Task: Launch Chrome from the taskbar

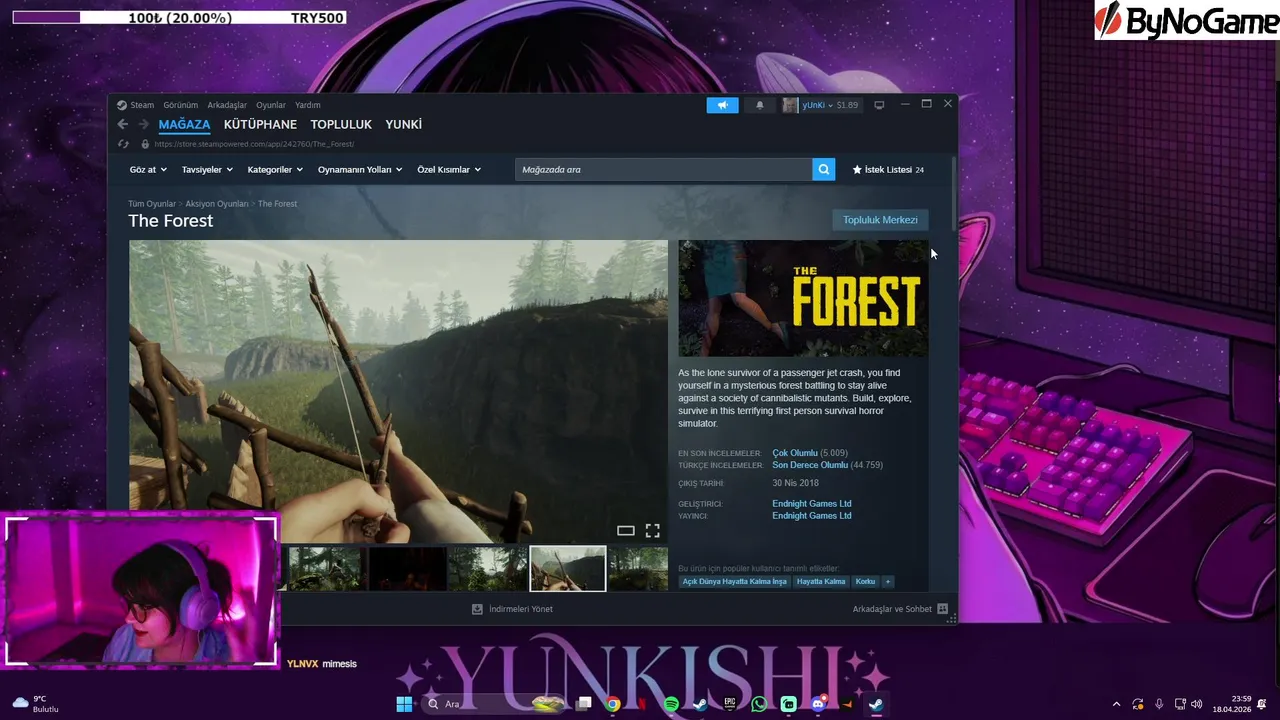Action: [x=612, y=704]
